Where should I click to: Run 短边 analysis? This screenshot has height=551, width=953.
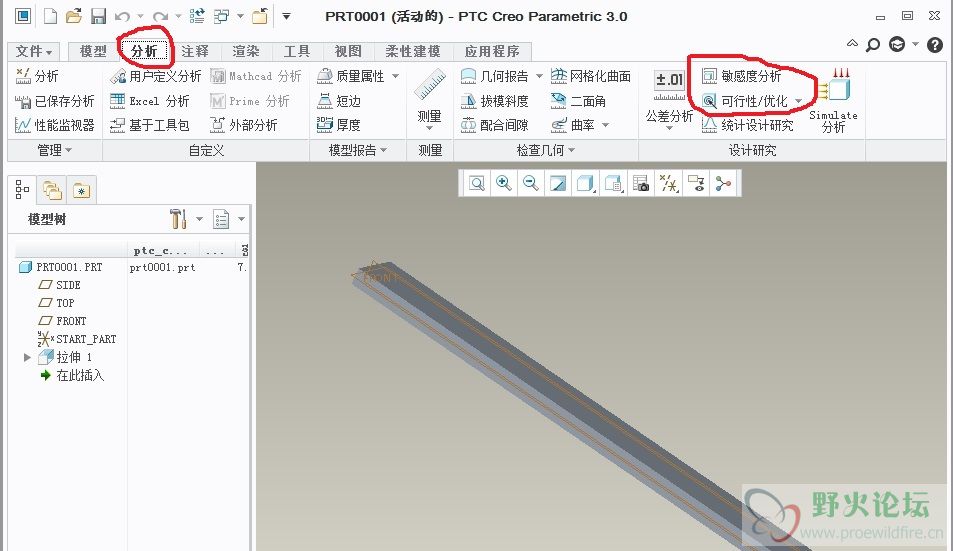[339, 101]
